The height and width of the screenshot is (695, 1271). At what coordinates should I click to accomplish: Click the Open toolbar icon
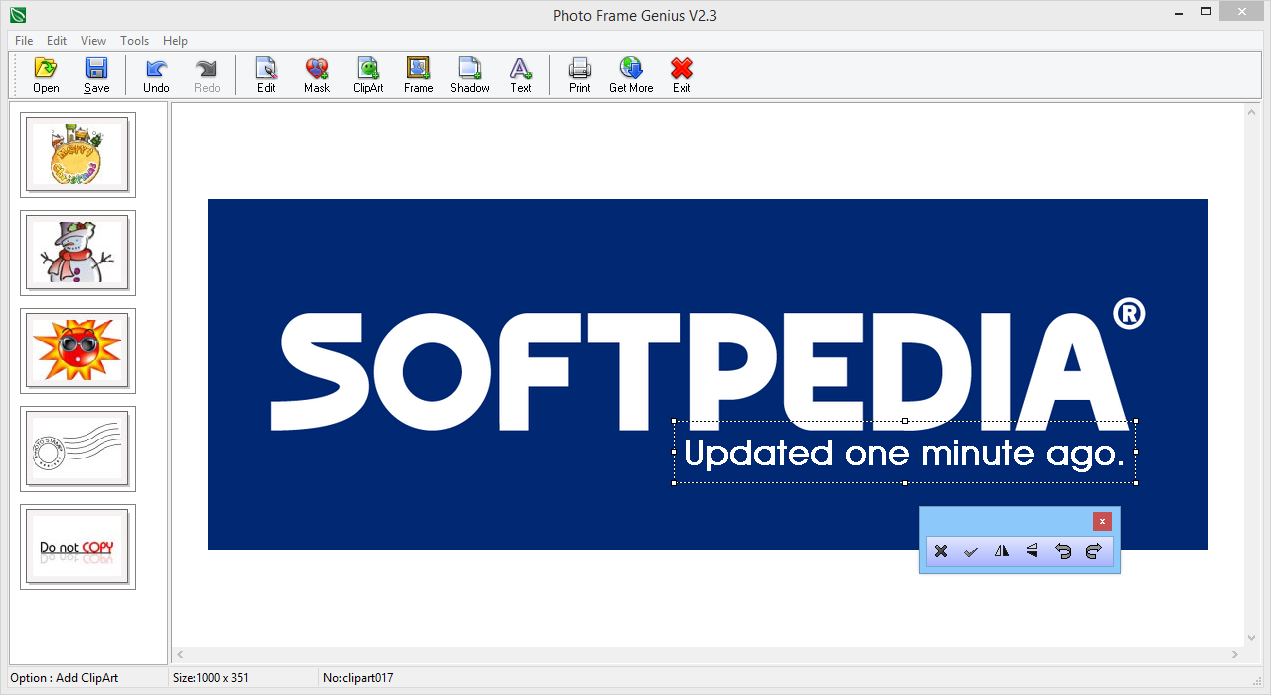pos(46,75)
